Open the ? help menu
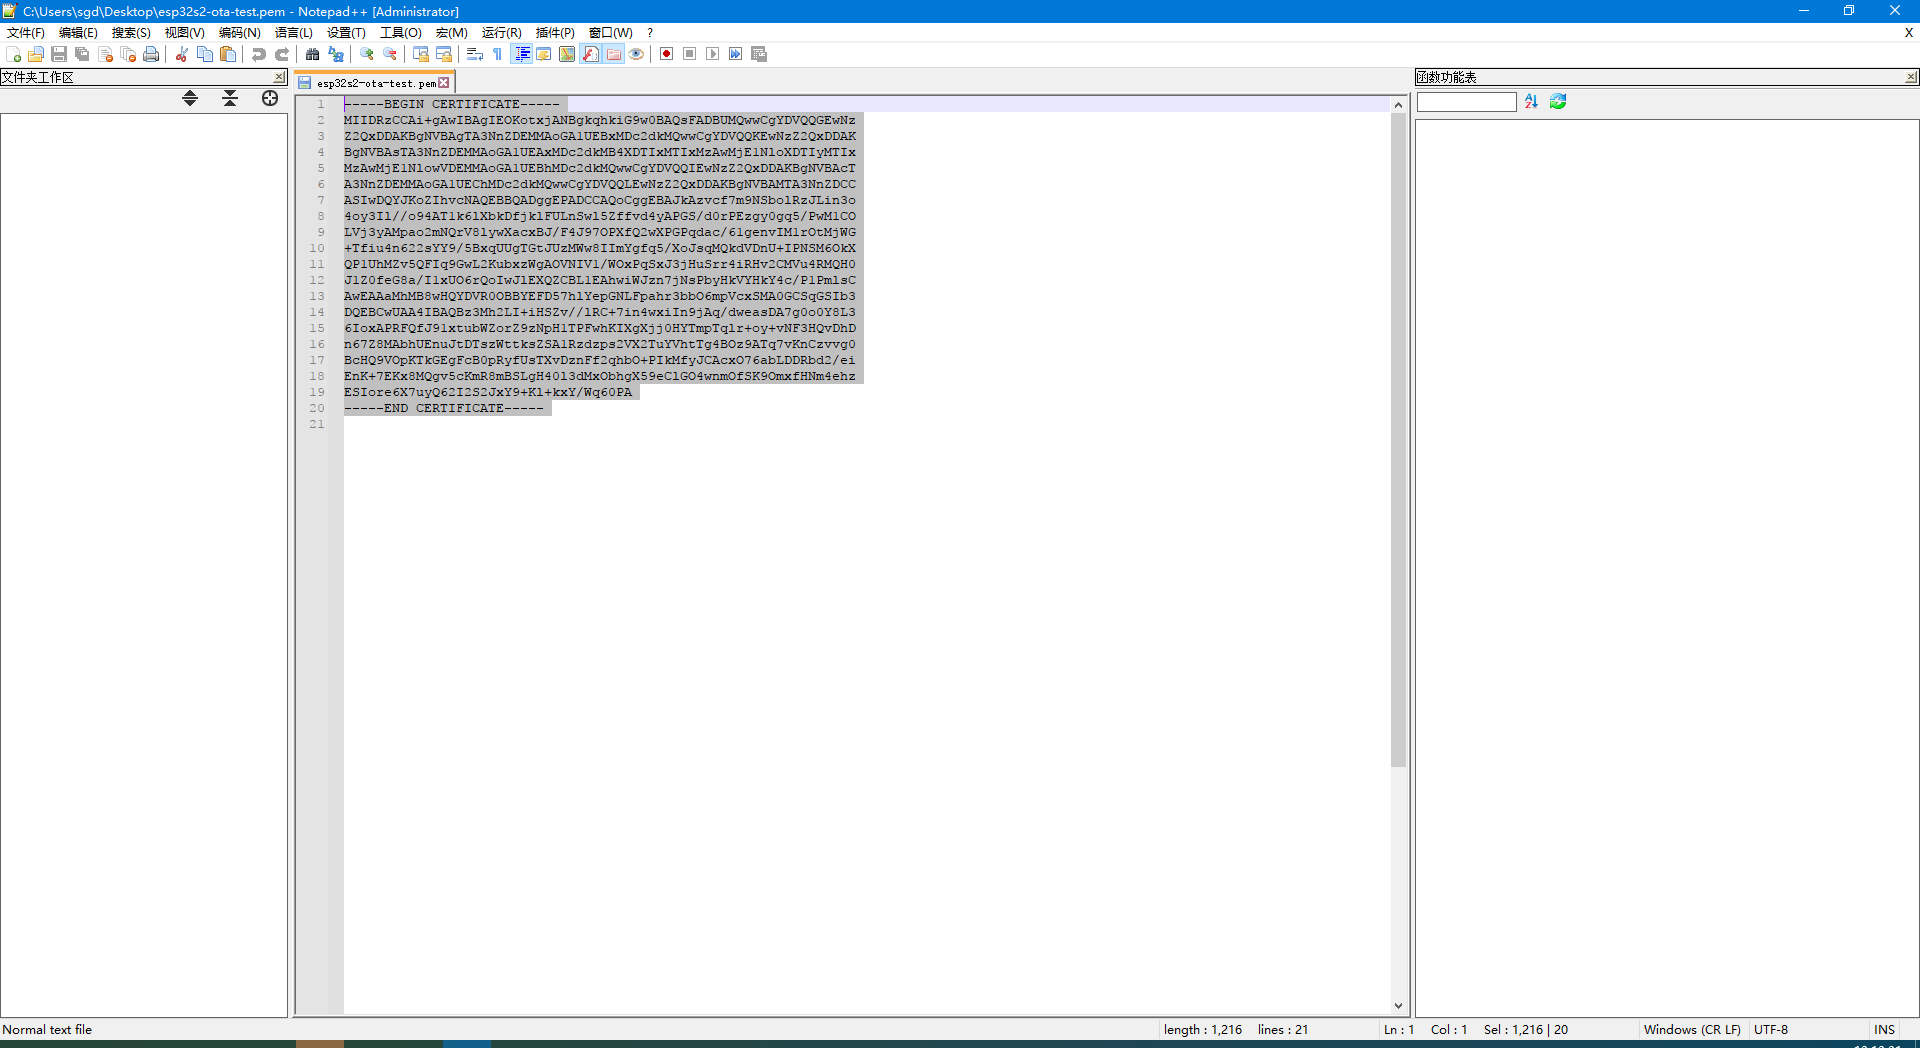This screenshot has height=1048, width=1920. [650, 33]
